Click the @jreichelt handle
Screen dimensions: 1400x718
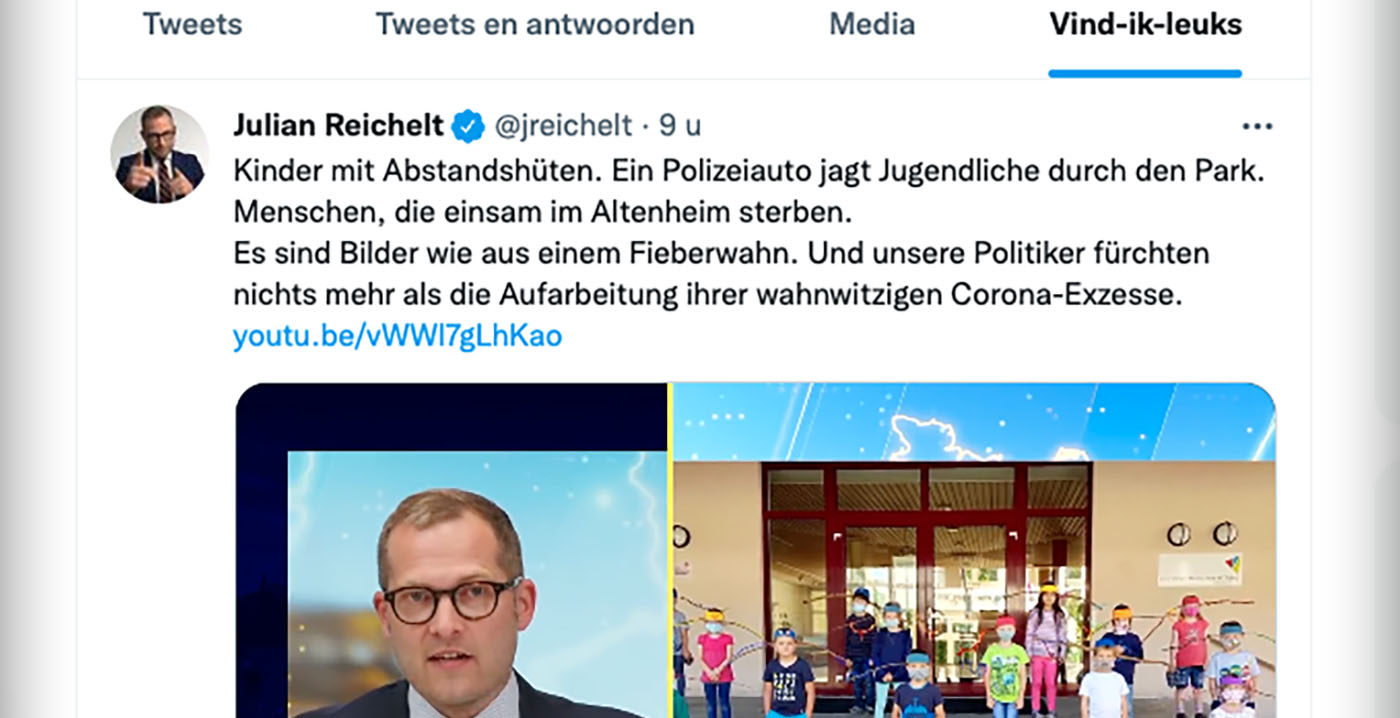point(563,126)
